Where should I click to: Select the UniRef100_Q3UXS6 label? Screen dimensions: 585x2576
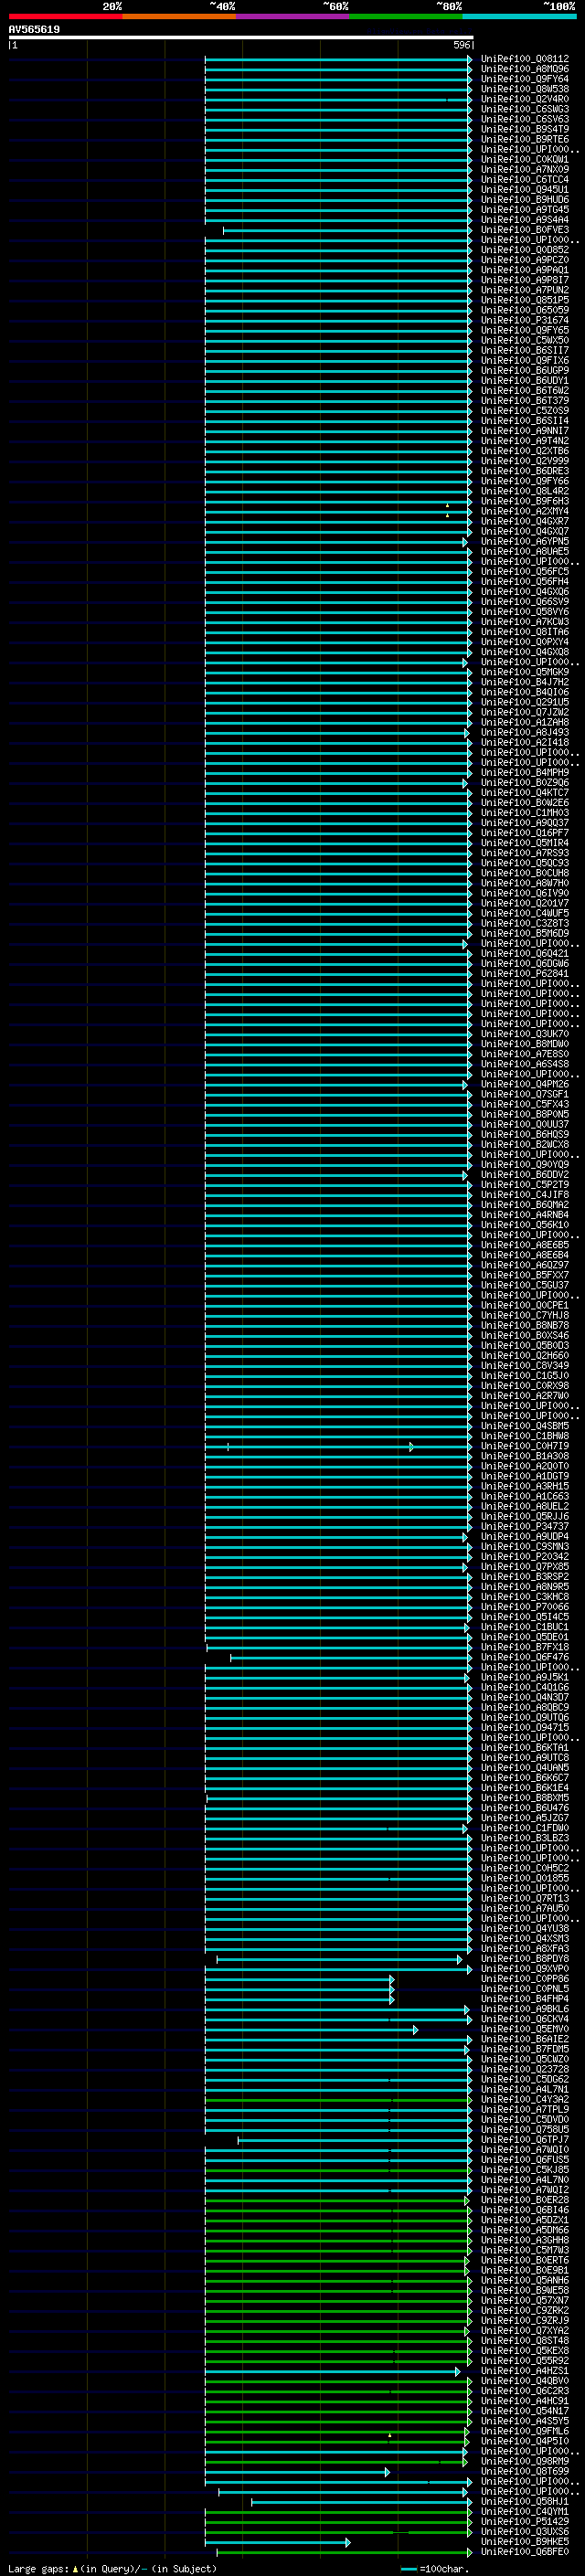[x=525, y=2531]
